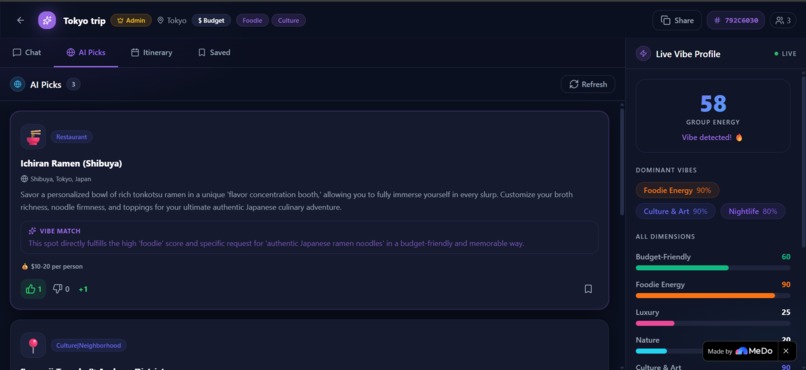Click the DOMINANT VIBES heading
This screenshot has height=370, width=806.
666,170
